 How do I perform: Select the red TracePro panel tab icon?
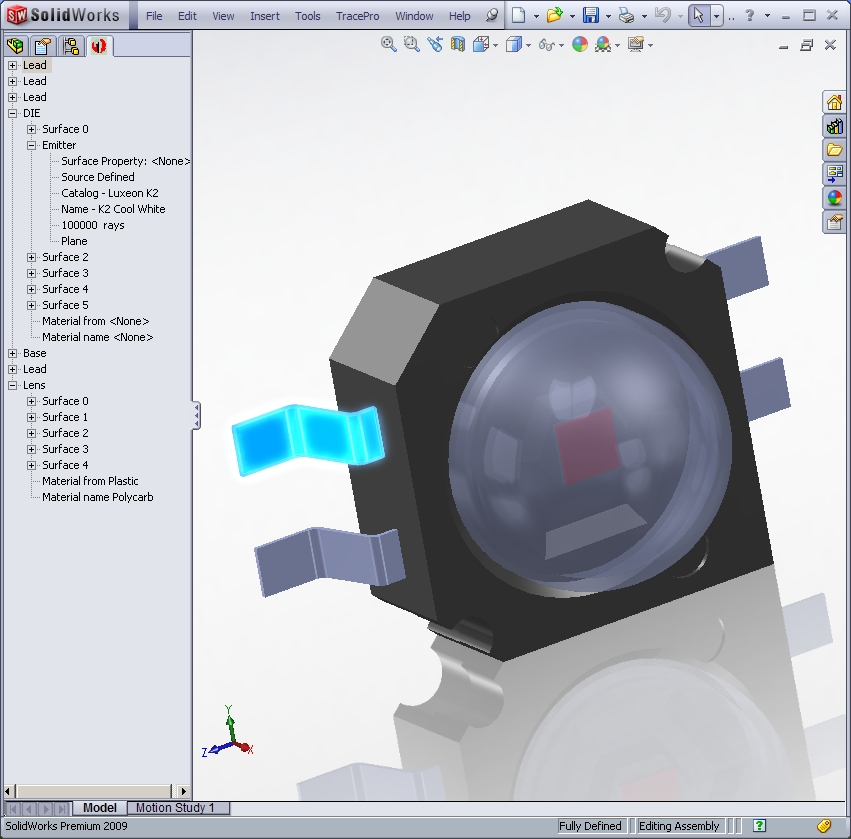98,45
